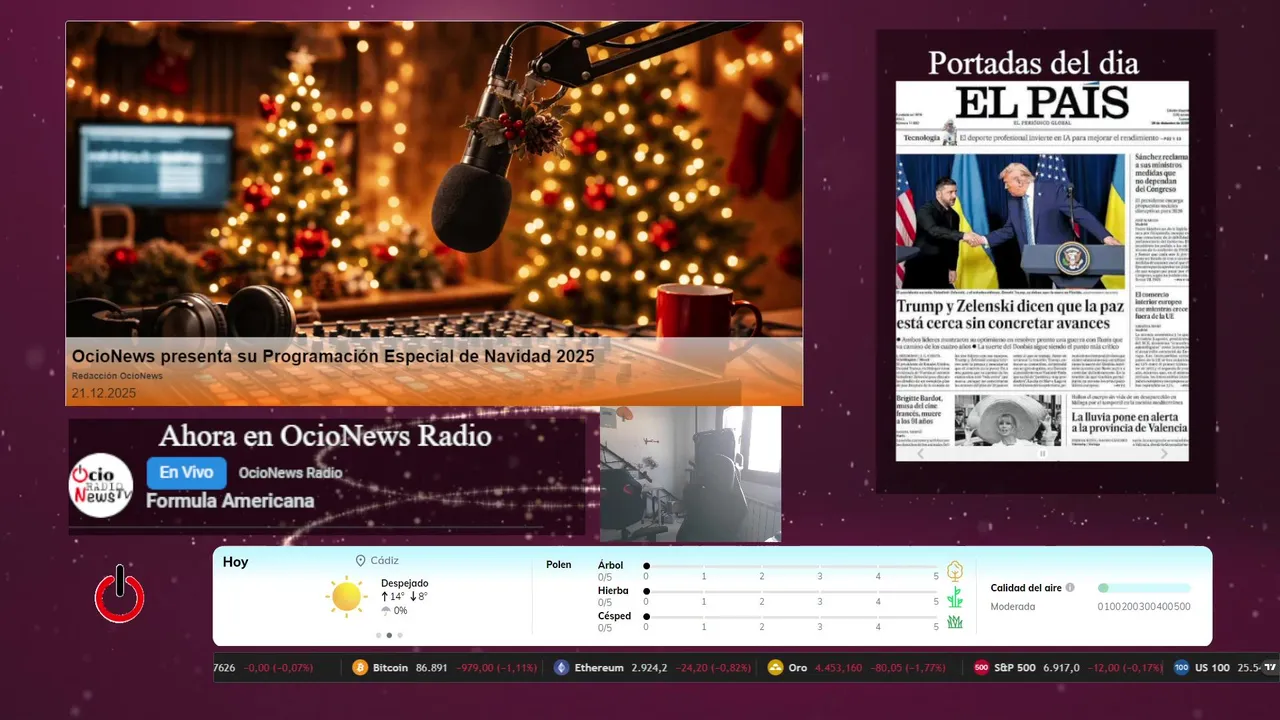Viewport: 1280px width, 720px height.
Task: Go to previous newspaper cover arrow
Action: [x=921, y=453]
